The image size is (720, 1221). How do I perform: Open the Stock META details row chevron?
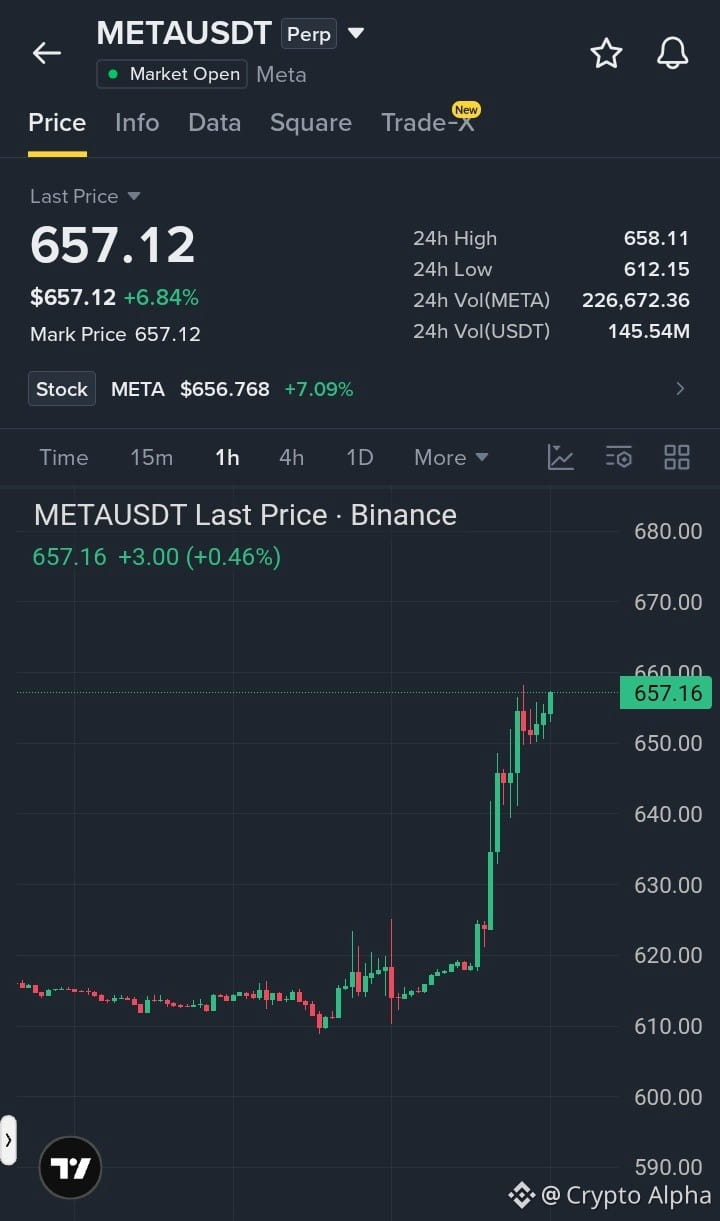(x=680, y=389)
